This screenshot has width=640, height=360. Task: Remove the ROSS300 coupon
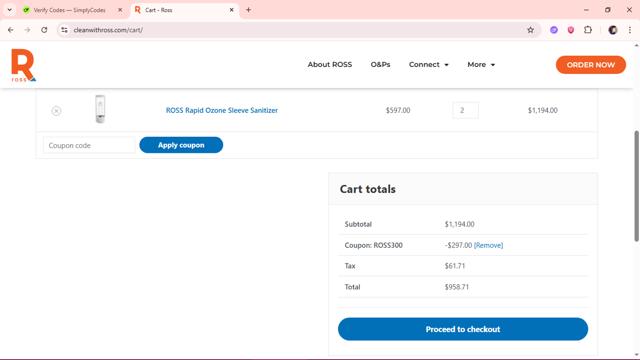pos(489,245)
